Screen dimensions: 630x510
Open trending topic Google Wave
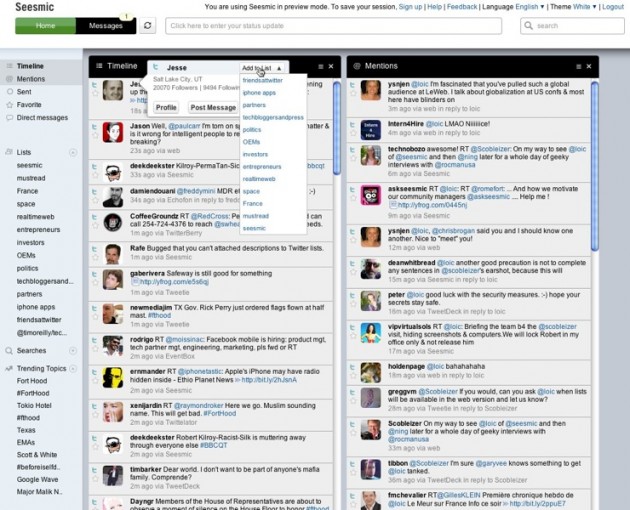(x=37, y=479)
